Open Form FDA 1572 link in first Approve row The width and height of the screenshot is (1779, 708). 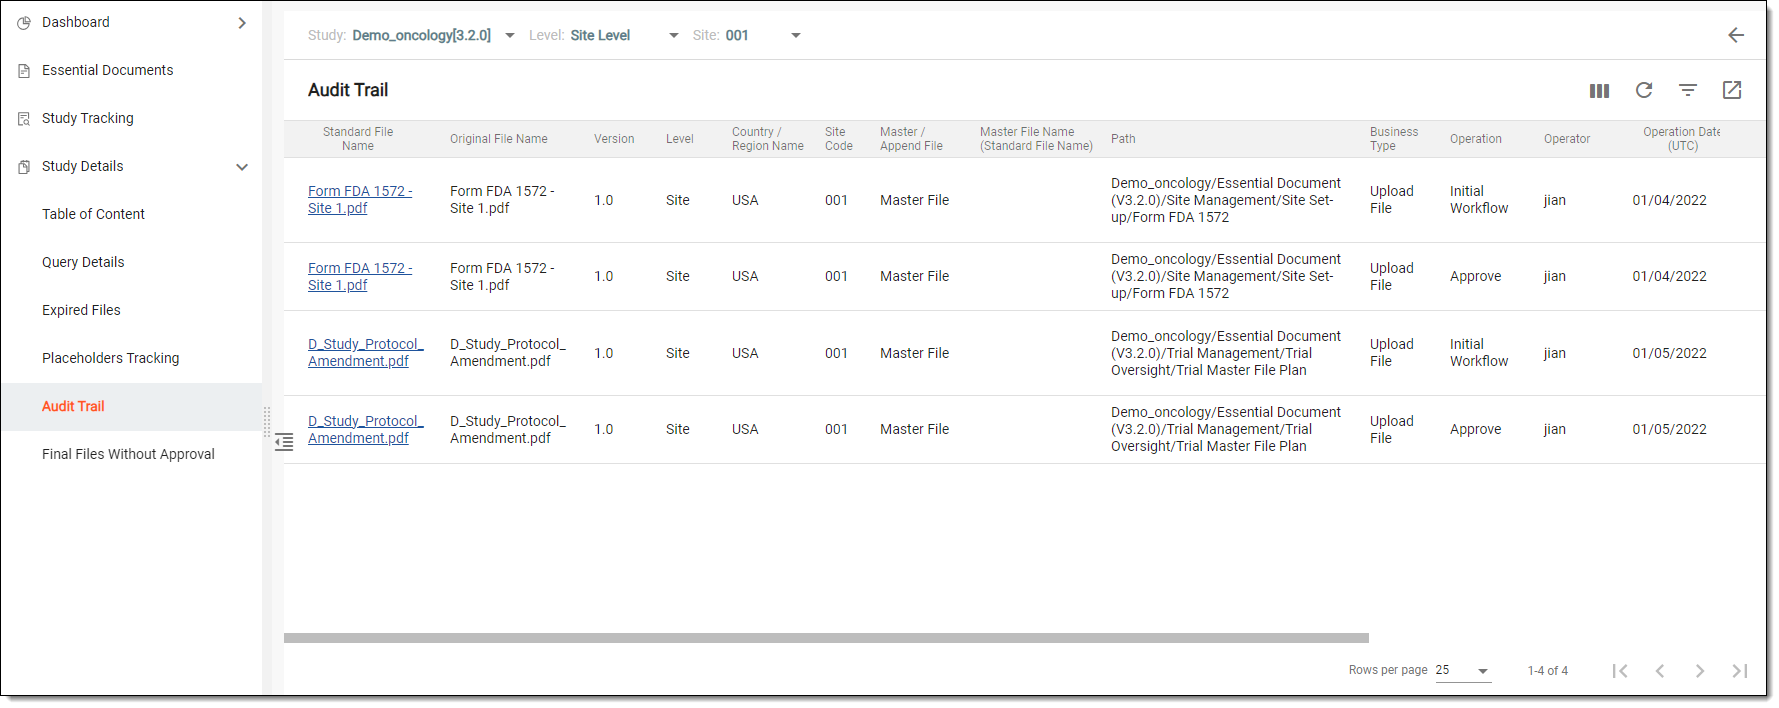(x=360, y=277)
